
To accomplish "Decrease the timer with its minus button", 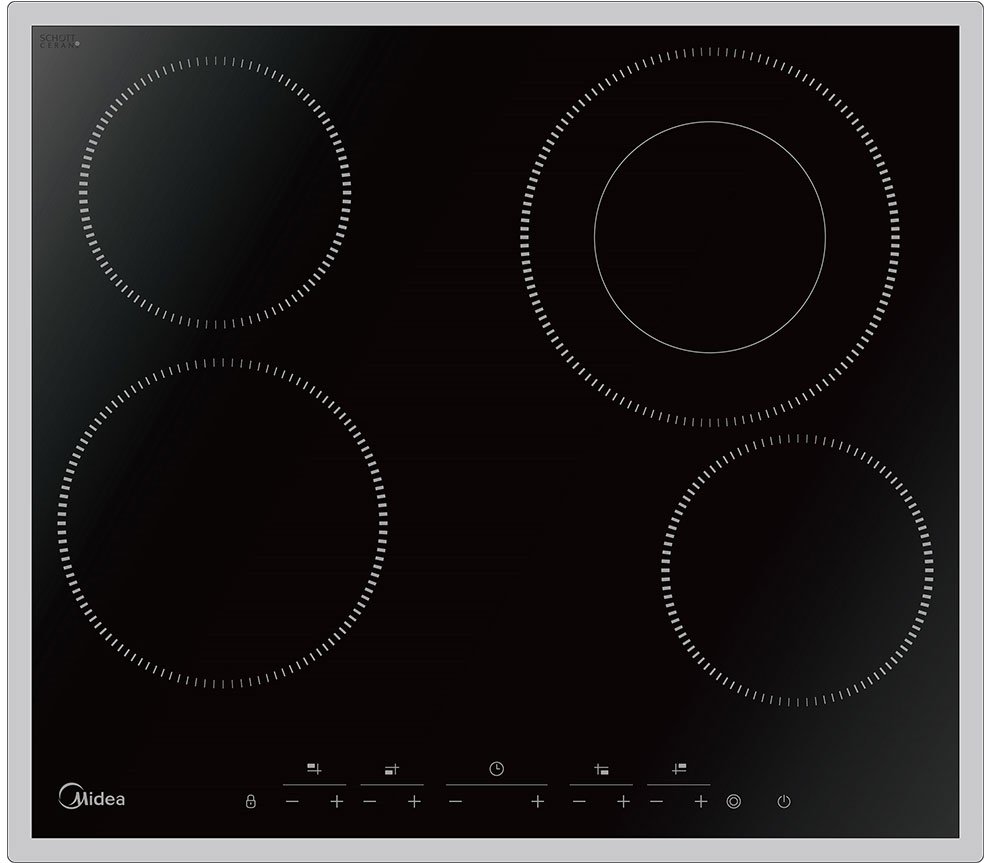I will pos(455,801).
